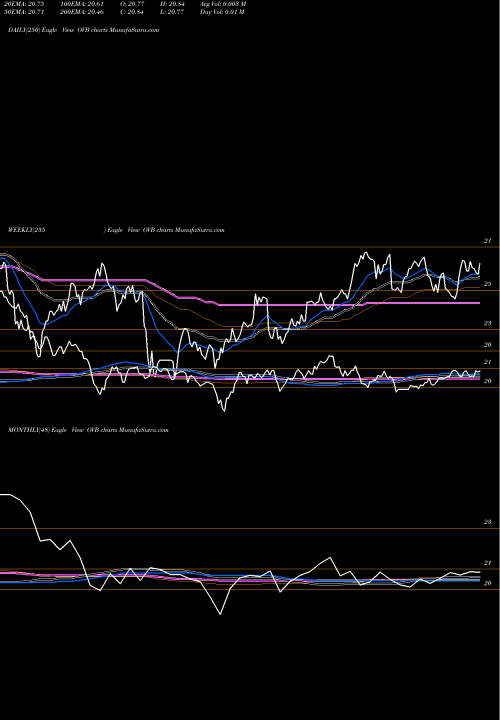Screen dimensions: 500x720
Task: Click the 23 price label on monthly chart
Action: click(488, 522)
